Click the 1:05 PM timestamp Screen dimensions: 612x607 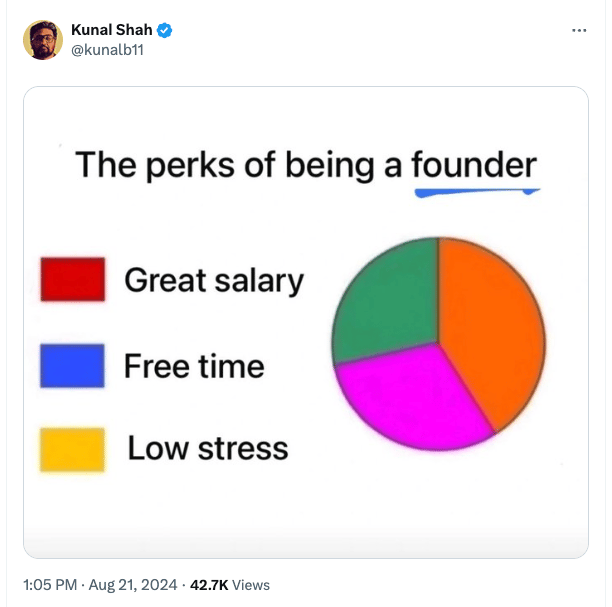point(50,585)
